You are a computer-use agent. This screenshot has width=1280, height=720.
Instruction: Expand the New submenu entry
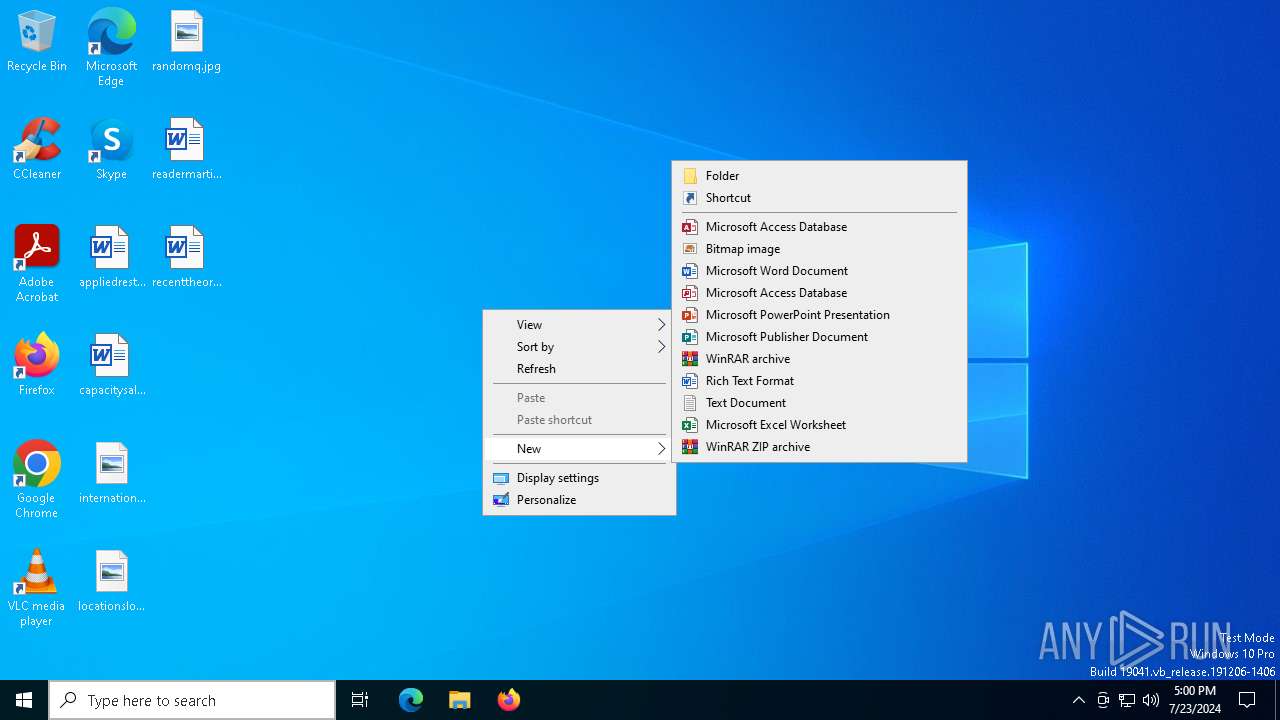coord(579,449)
